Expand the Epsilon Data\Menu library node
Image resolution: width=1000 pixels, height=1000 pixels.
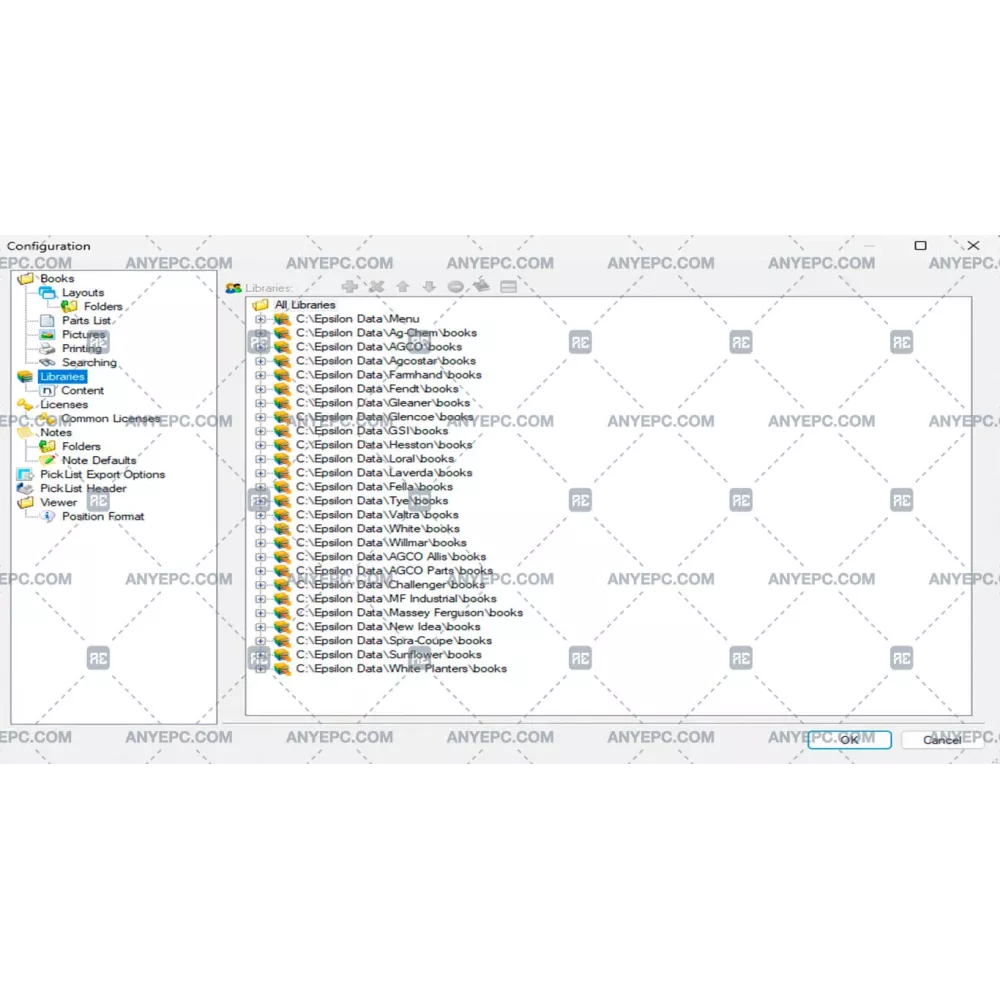[x=260, y=319]
